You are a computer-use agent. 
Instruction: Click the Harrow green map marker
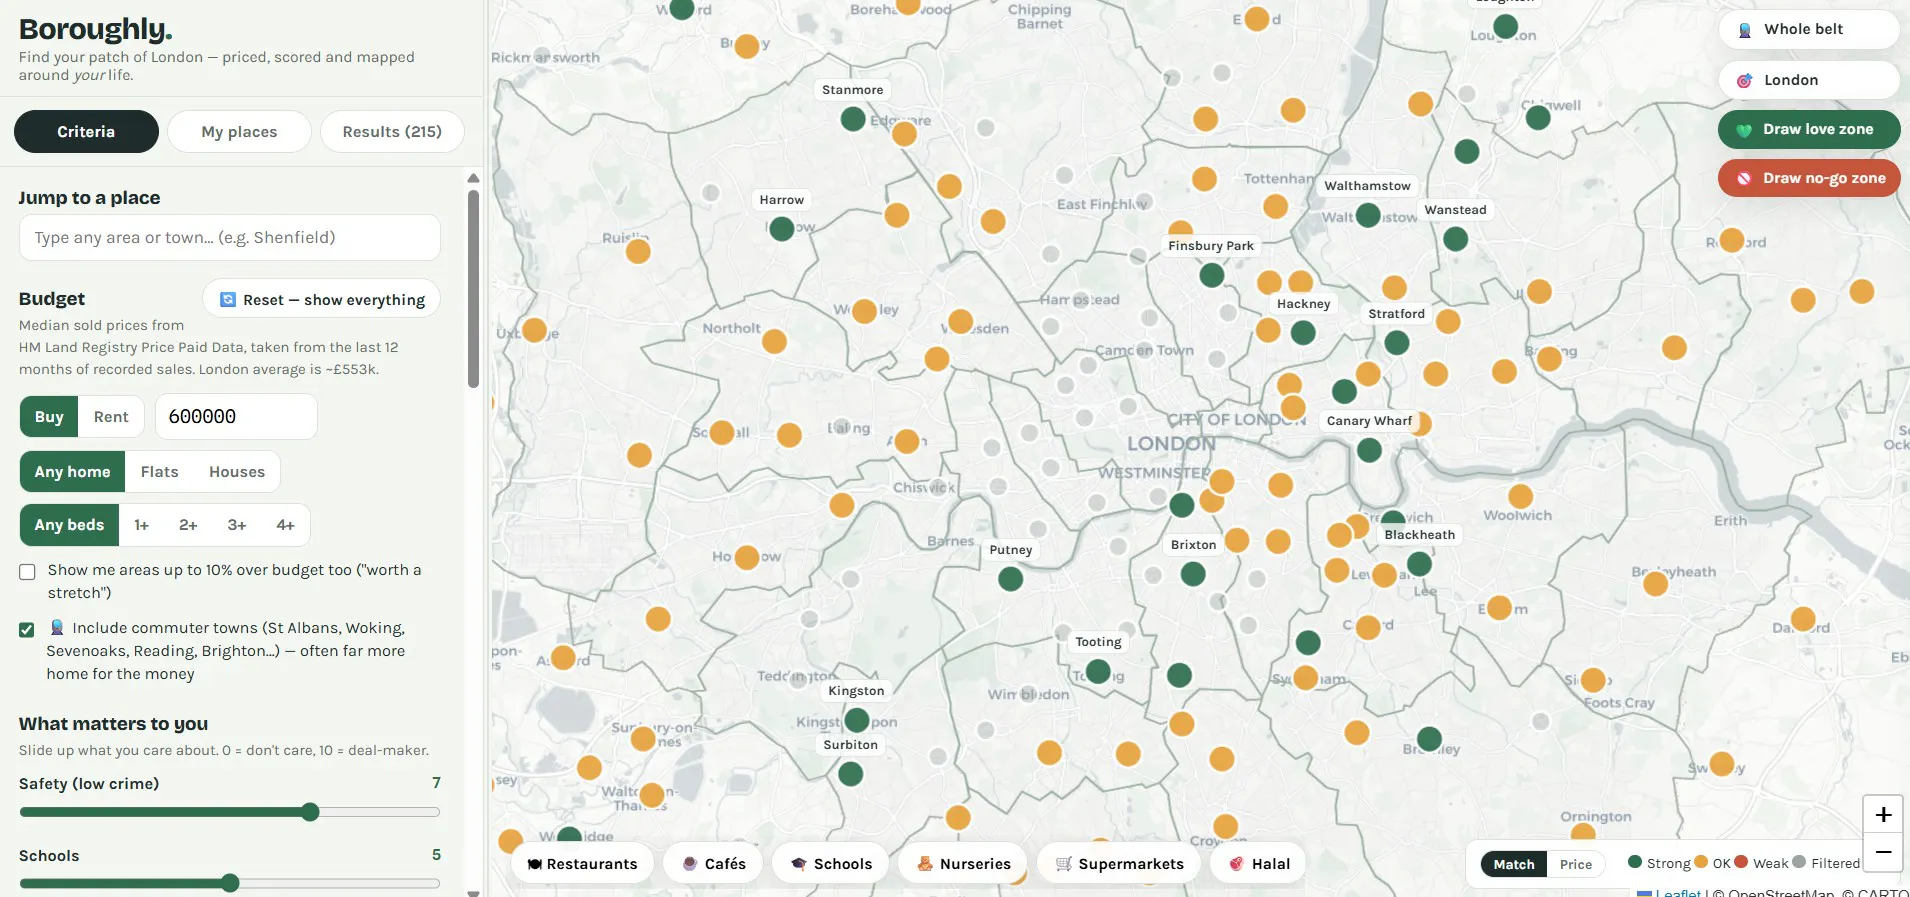pos(782,229)
